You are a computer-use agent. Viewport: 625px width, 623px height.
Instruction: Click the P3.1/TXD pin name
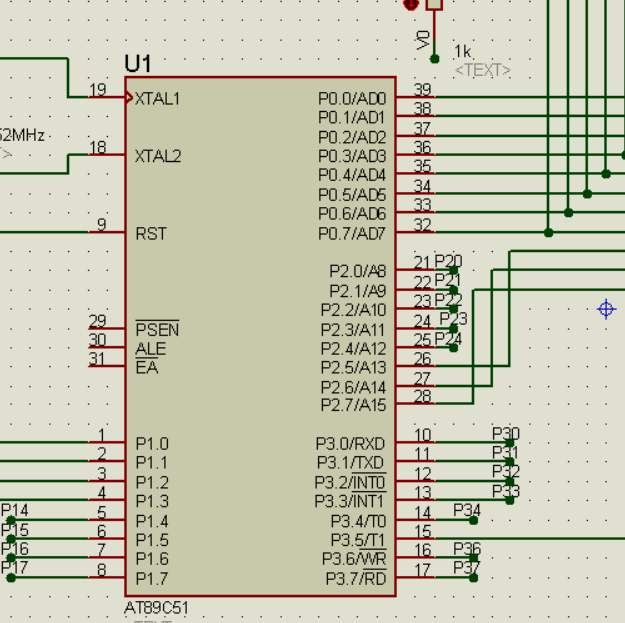[x=350, y=462]
